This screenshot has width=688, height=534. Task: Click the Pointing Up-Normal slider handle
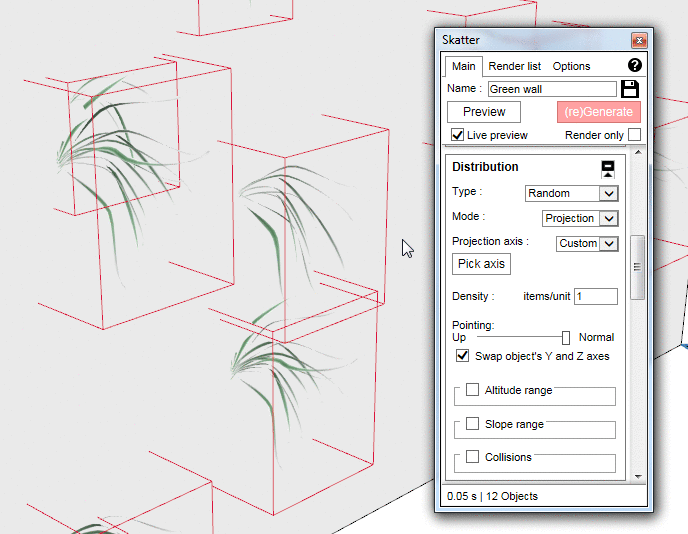566,338
